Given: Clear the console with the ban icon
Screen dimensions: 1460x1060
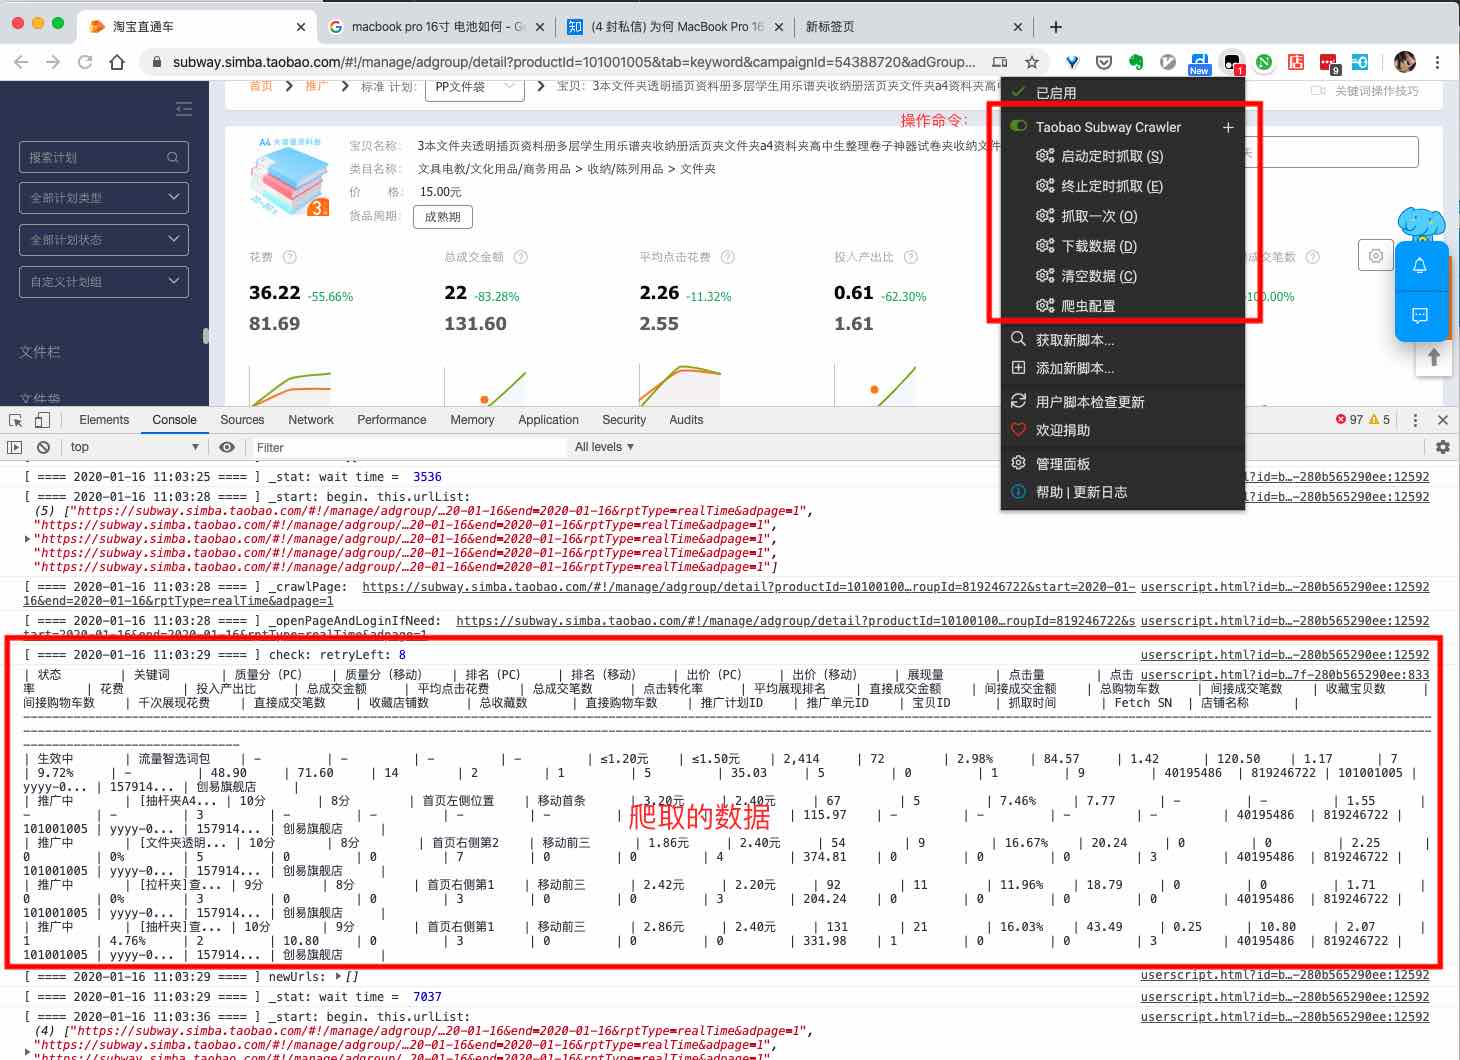Looking at the screenshot, I should tap(43, 447).
